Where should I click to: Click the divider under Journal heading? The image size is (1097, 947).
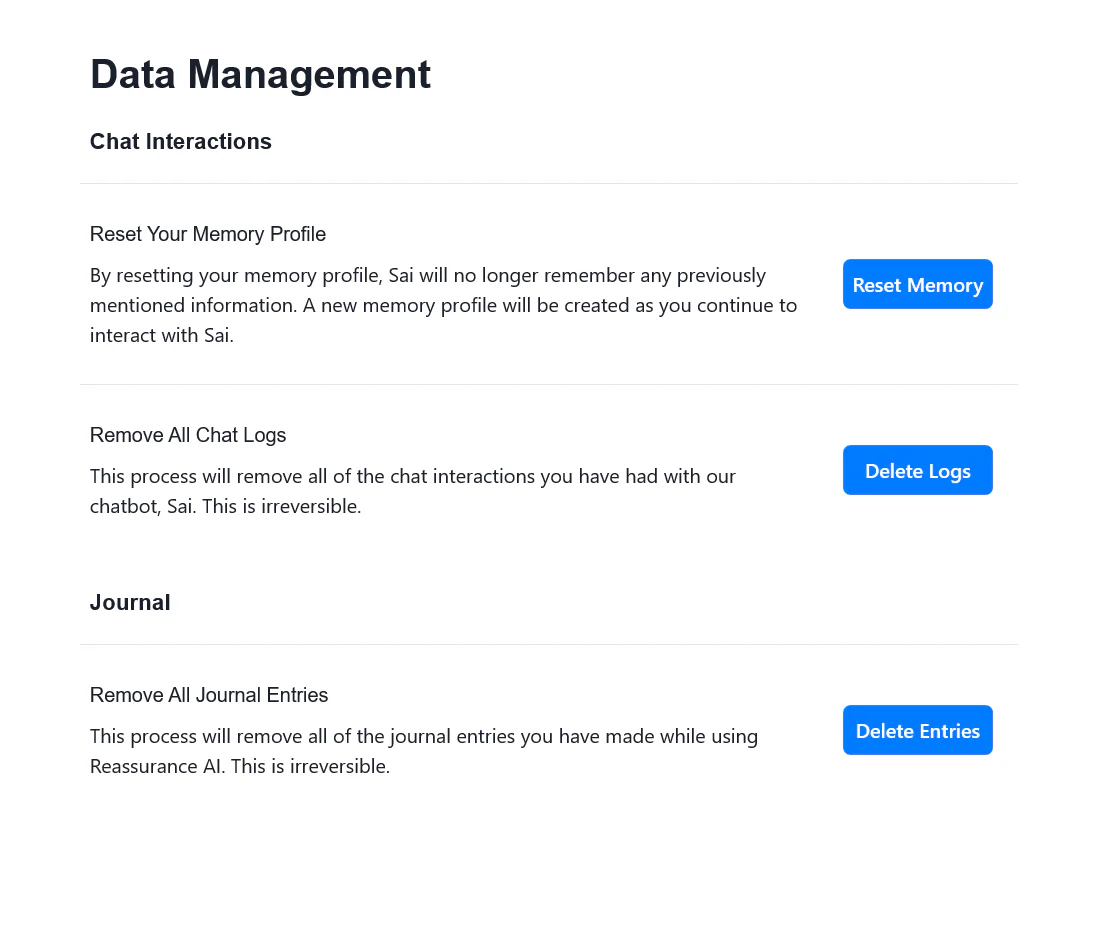coord(549,644)
